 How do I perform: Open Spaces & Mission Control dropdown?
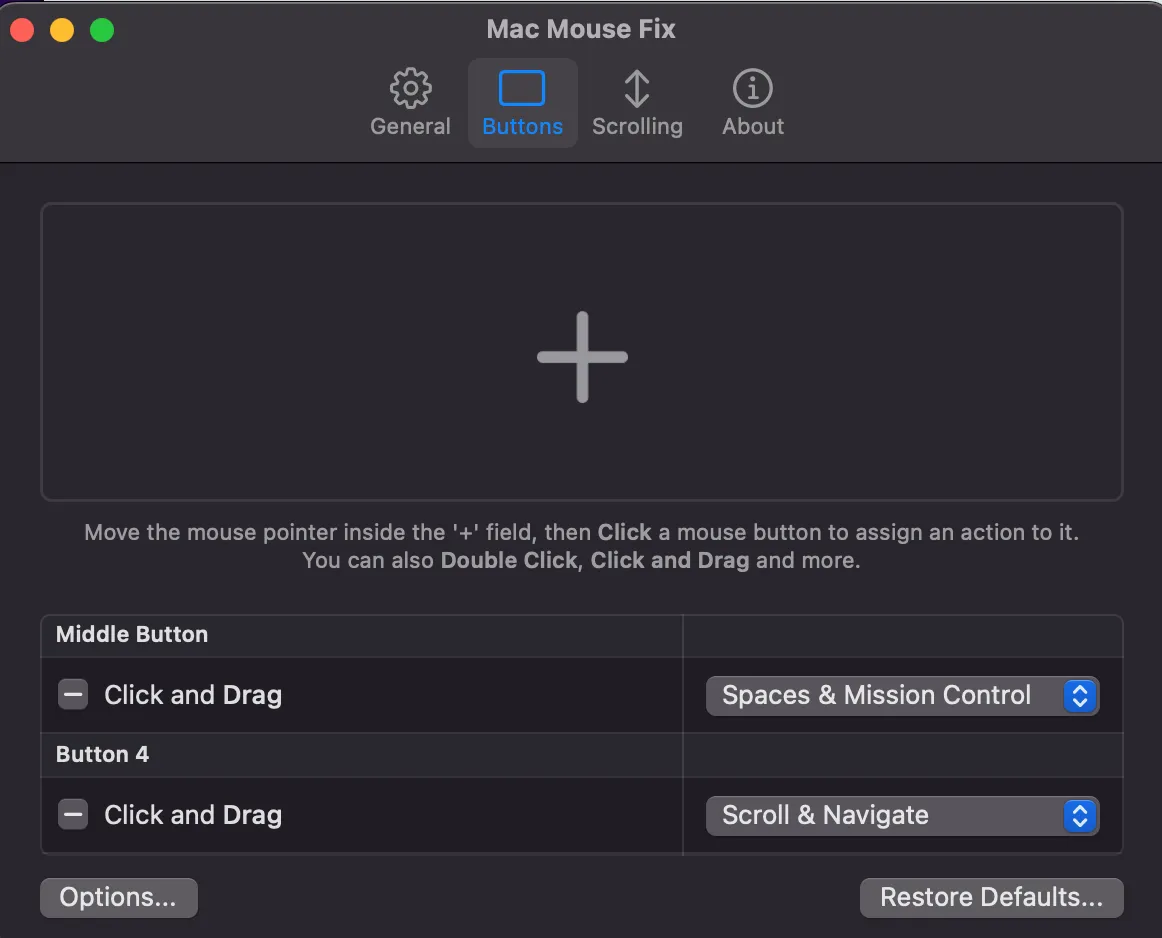(902, 696)
